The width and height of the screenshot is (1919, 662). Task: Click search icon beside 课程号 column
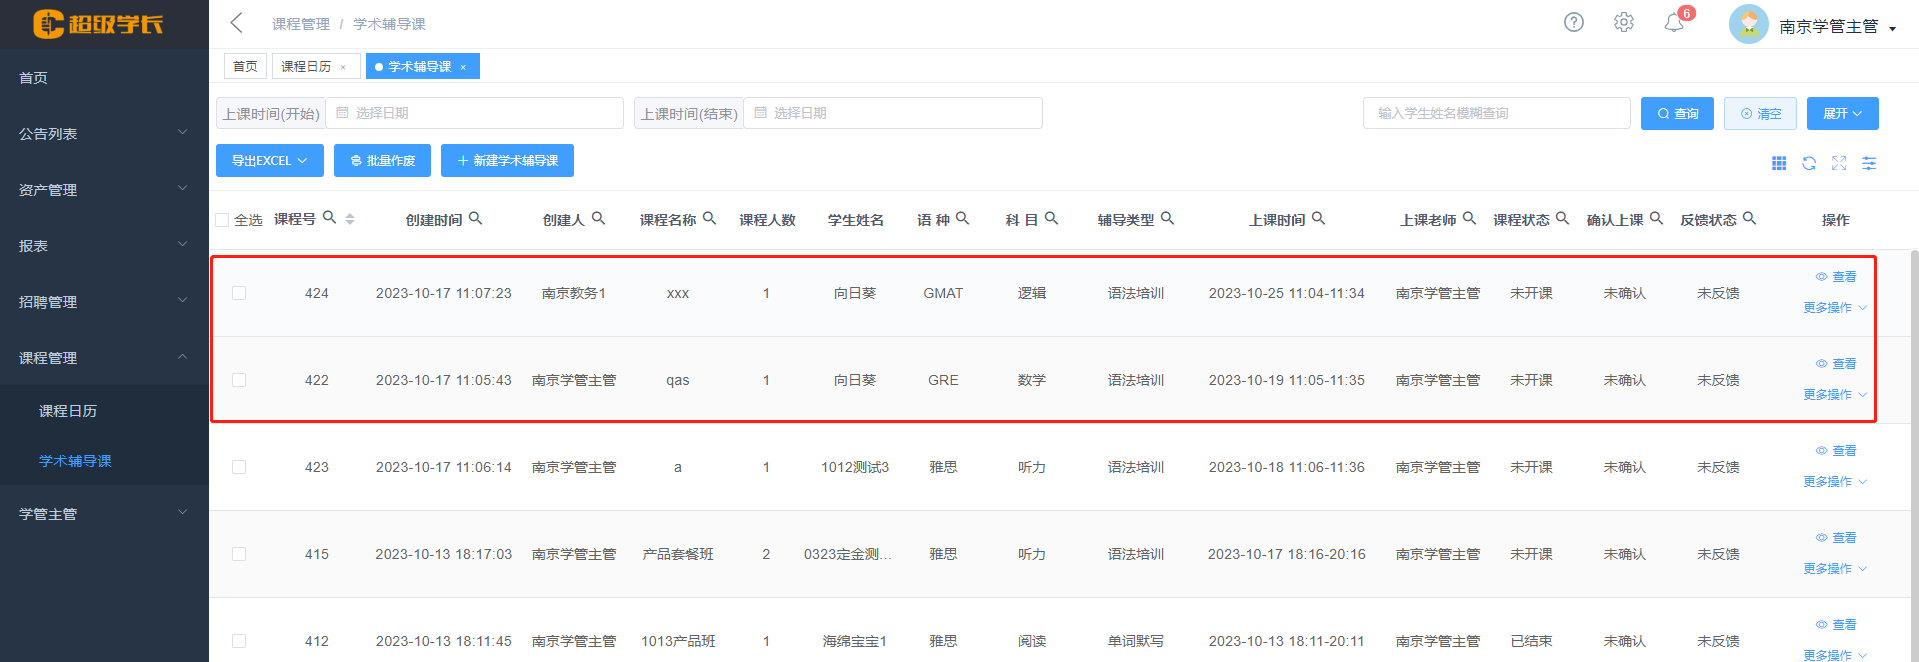[329, 218]
